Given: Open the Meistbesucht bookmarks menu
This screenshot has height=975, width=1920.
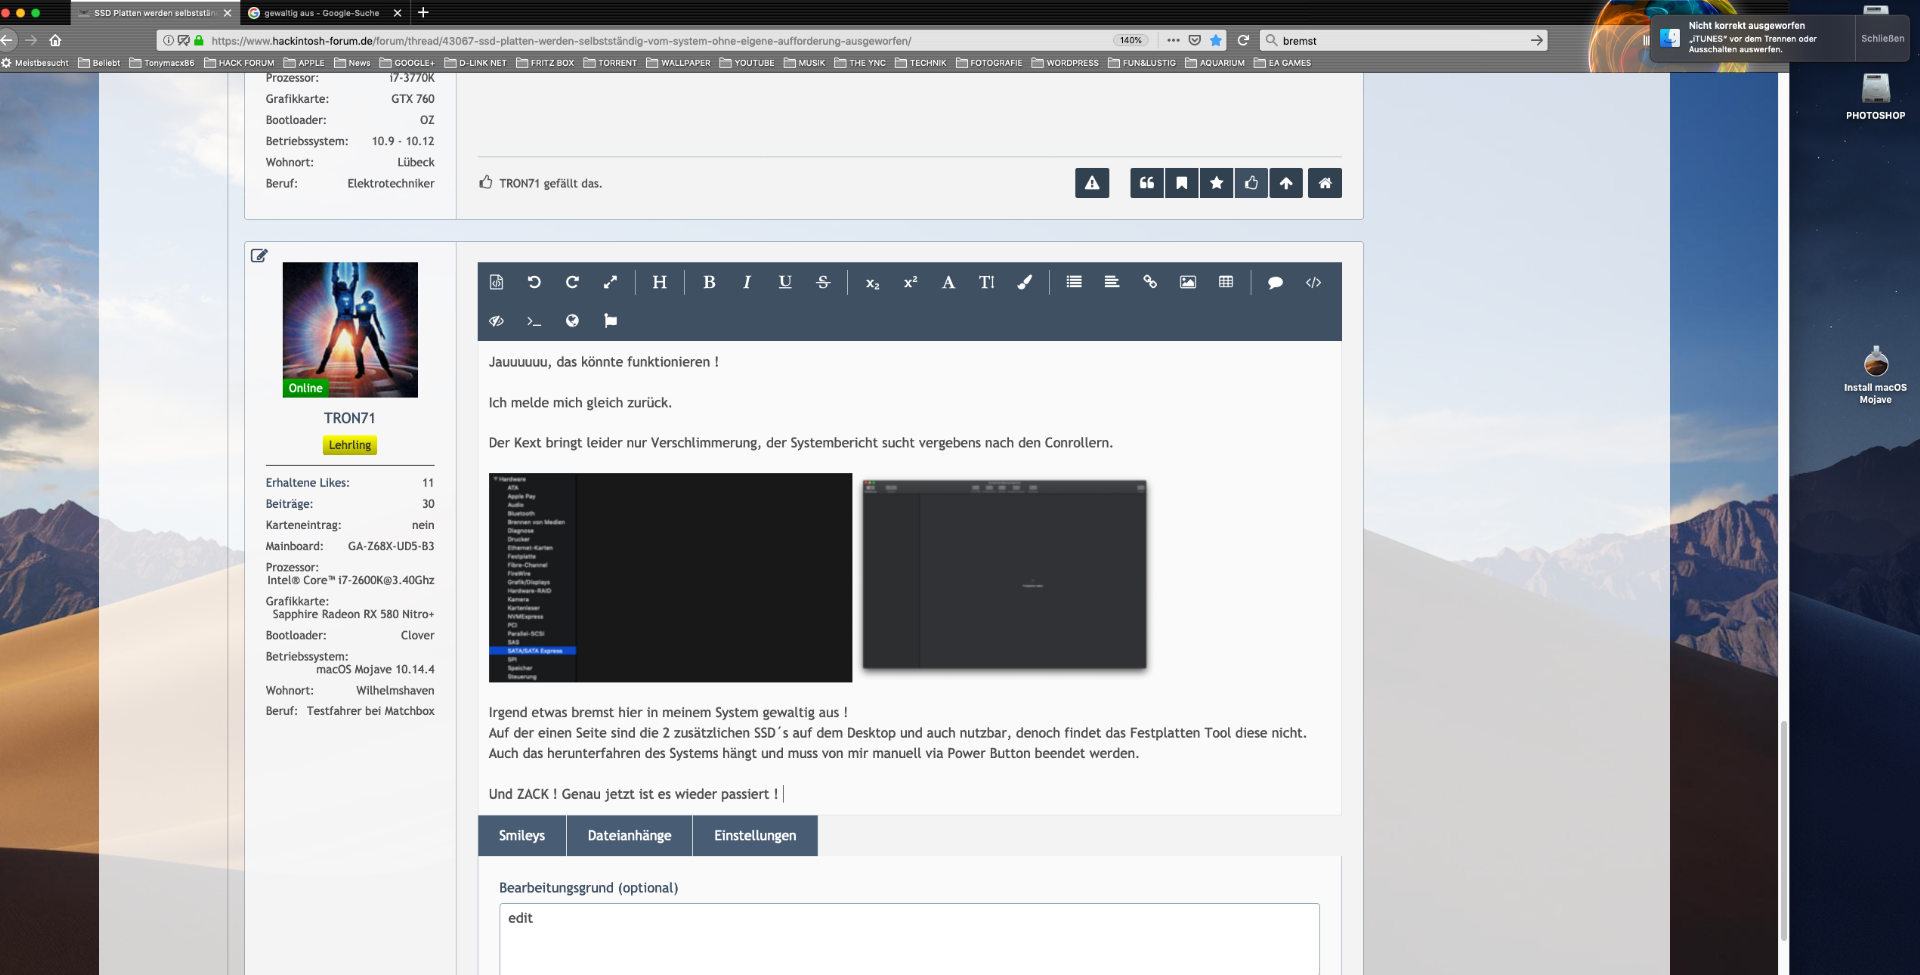Looking at the screenshot, I should 35,63.
